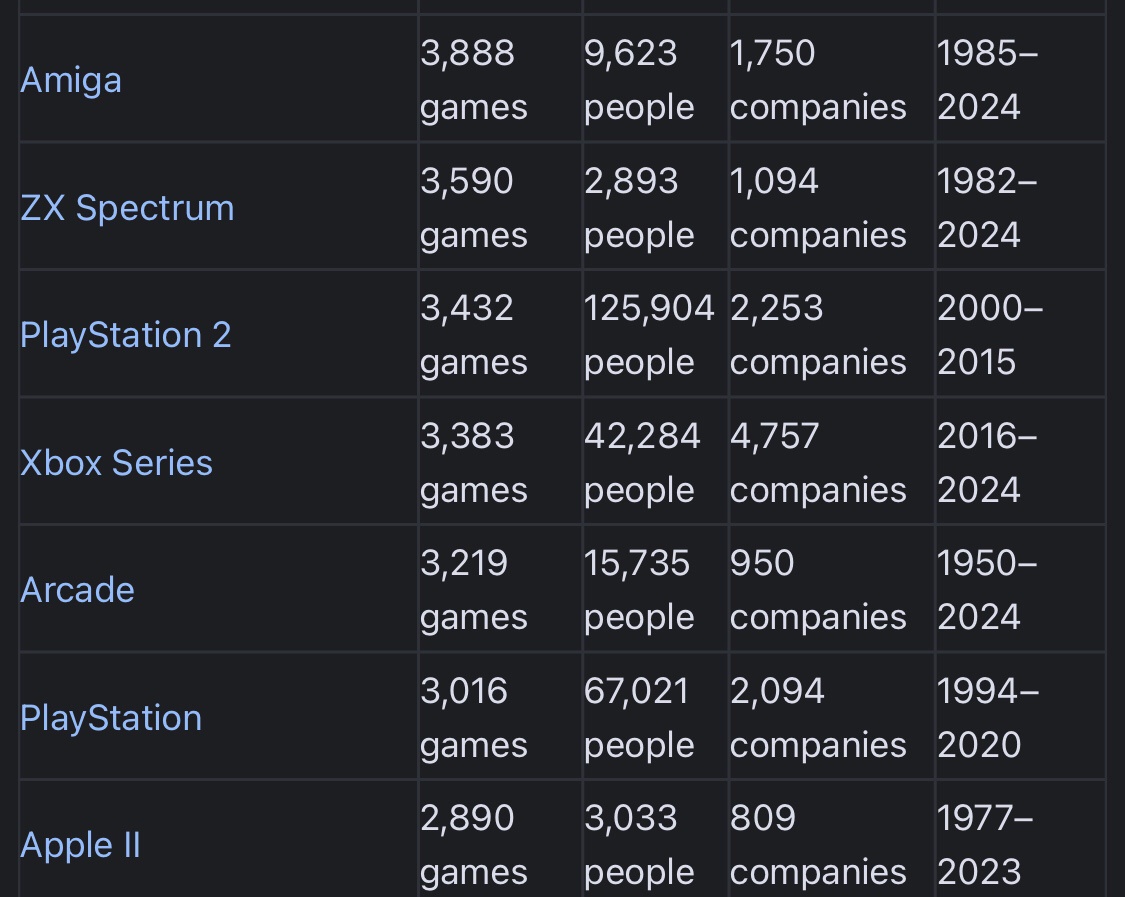Click the 1950–2024 years cell for Arcade

(1020, 589)
